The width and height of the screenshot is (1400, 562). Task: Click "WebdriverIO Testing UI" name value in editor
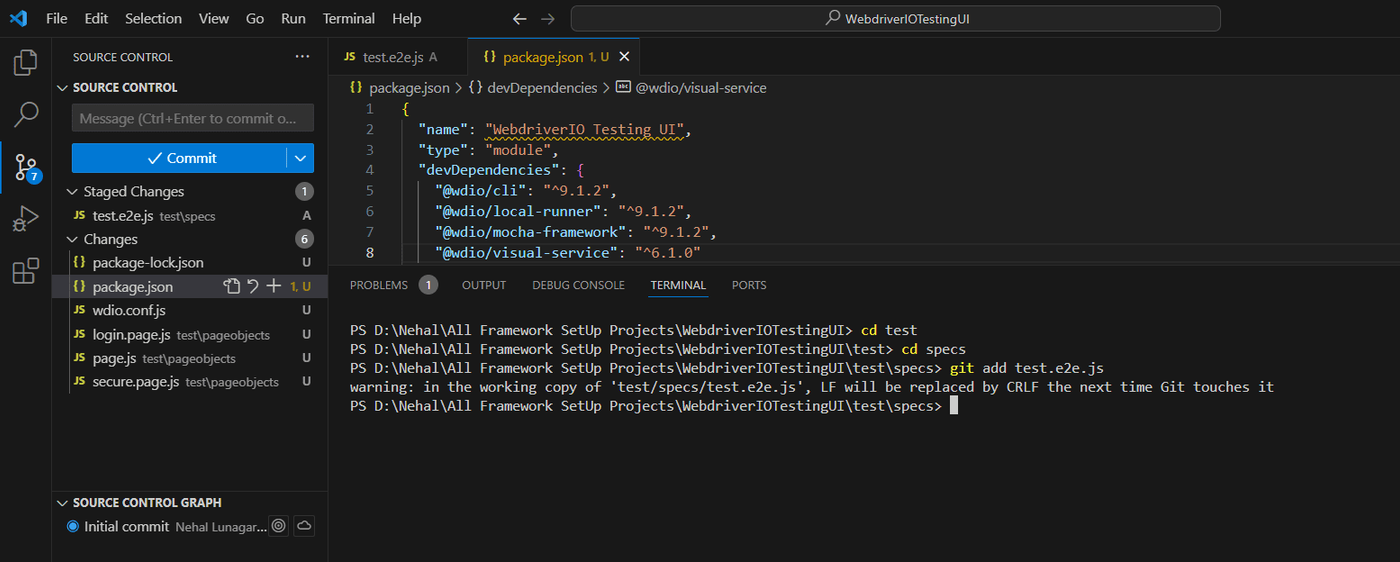(587, 129)
